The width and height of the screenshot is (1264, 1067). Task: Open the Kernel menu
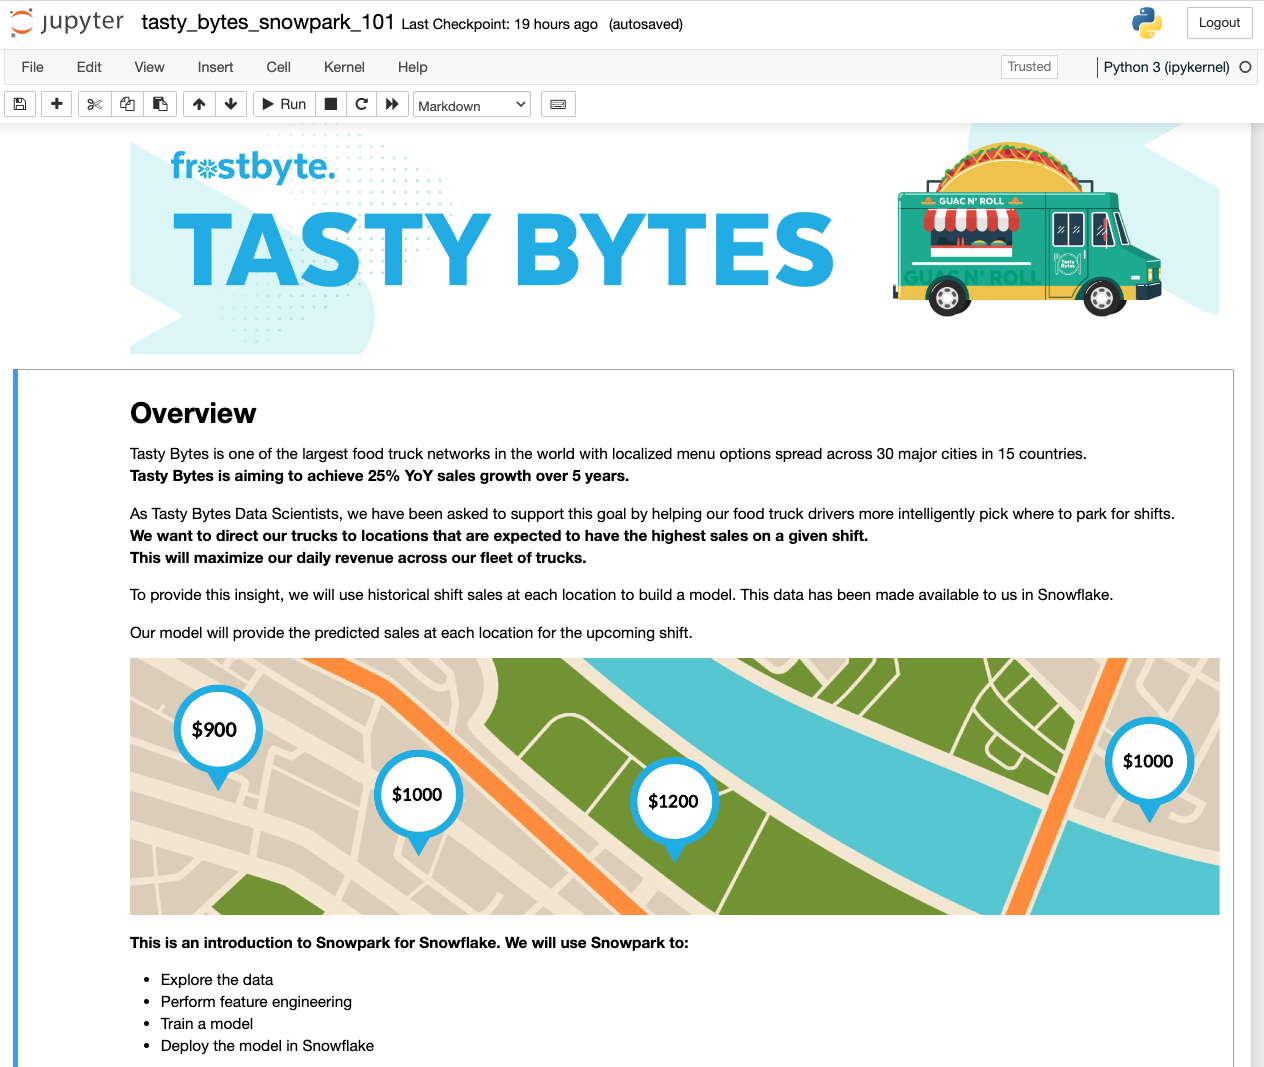(x=344, y=67)
